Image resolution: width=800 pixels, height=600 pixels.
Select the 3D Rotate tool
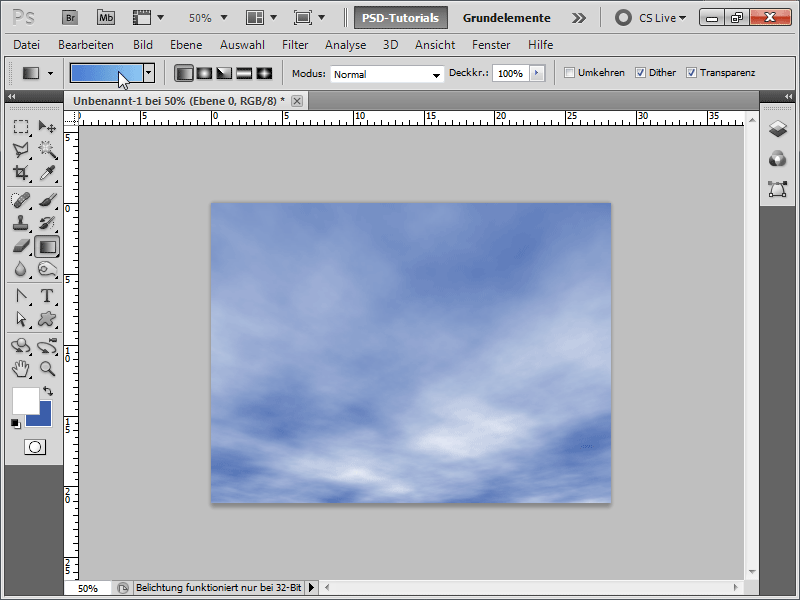[20, 346]
